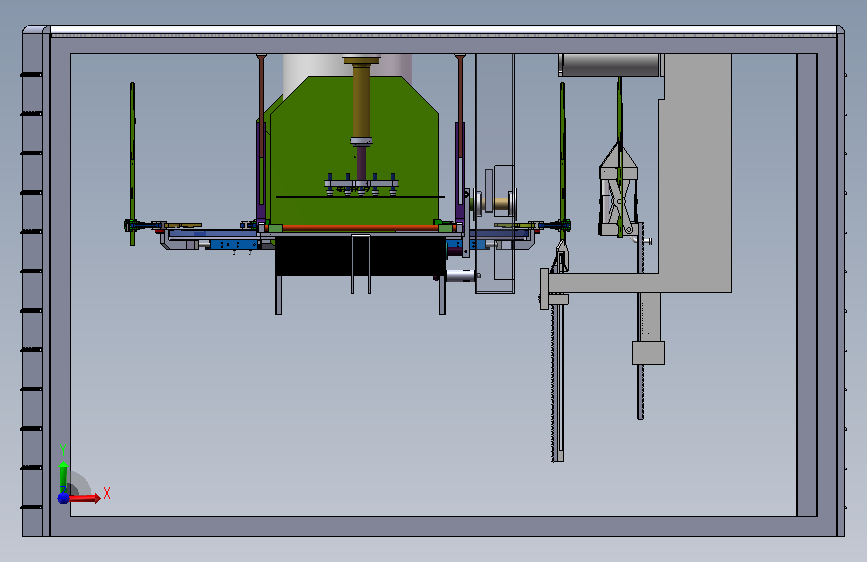Select the small gray square block on the lower rod
This screenshot has height=562, width=867.
coord(649,353)
